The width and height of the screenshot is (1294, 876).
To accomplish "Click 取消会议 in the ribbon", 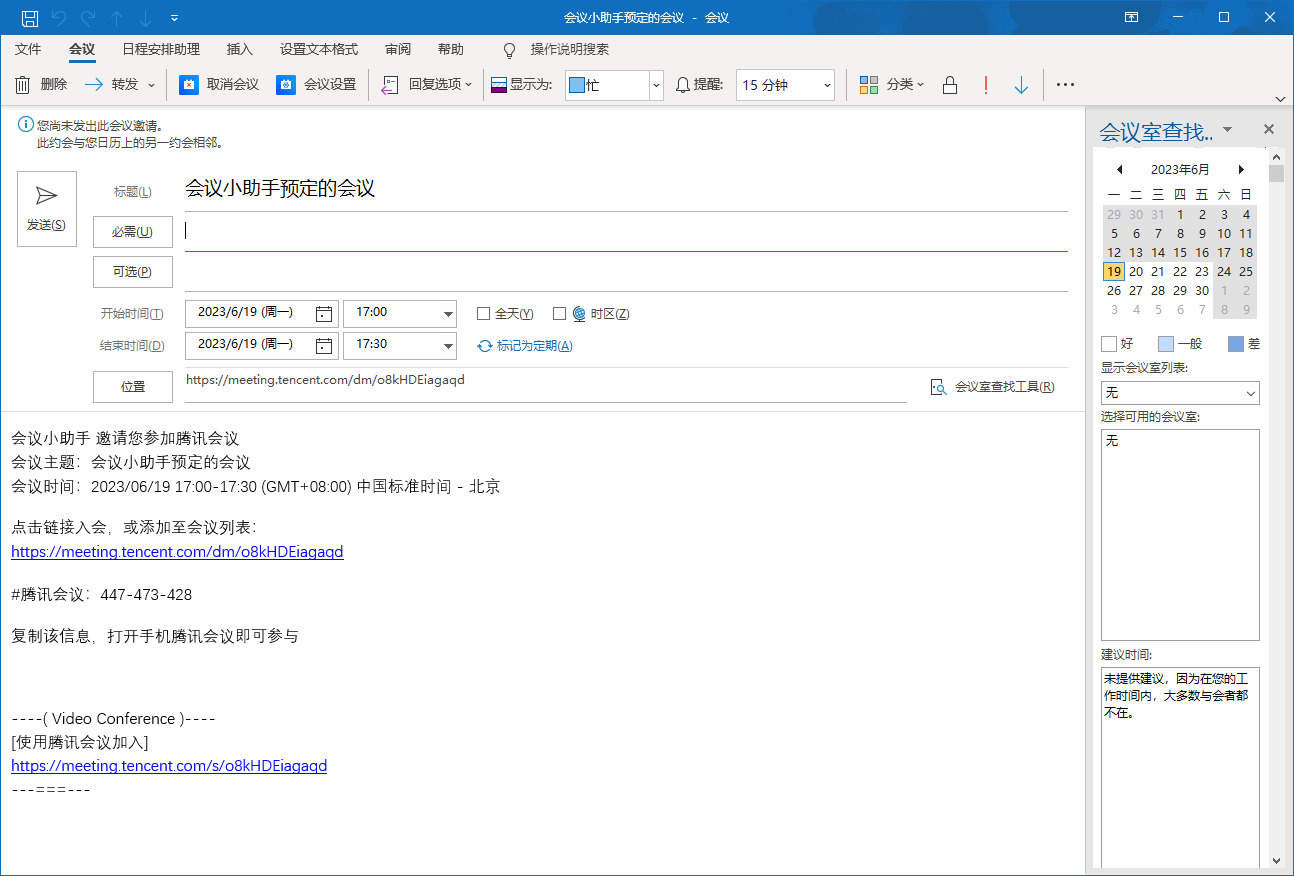I will (219, 85).
